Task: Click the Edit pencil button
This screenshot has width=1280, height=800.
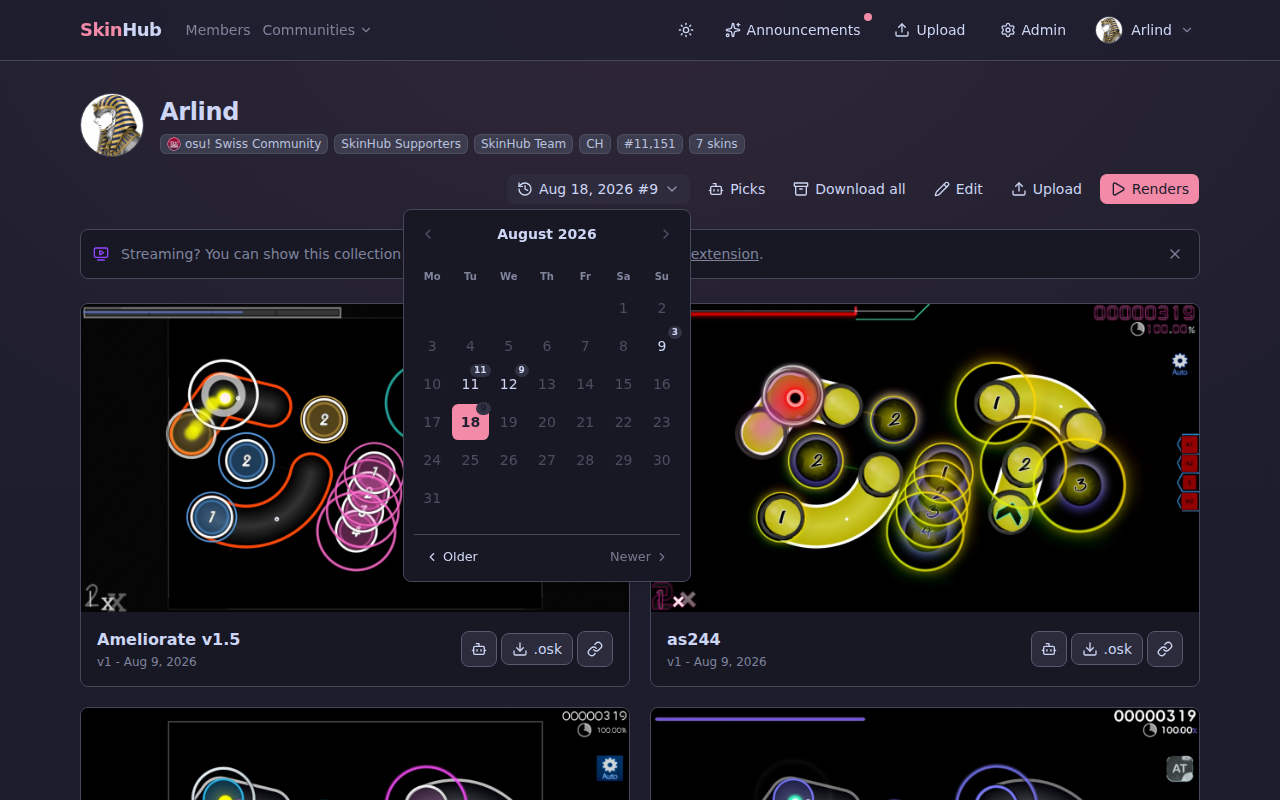Action: click(959, 189)
